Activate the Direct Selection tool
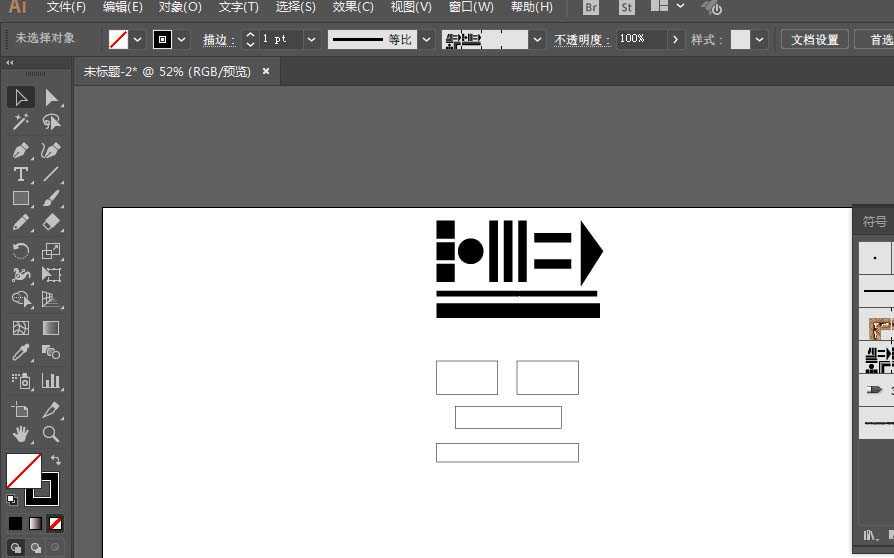 (51, 98)
